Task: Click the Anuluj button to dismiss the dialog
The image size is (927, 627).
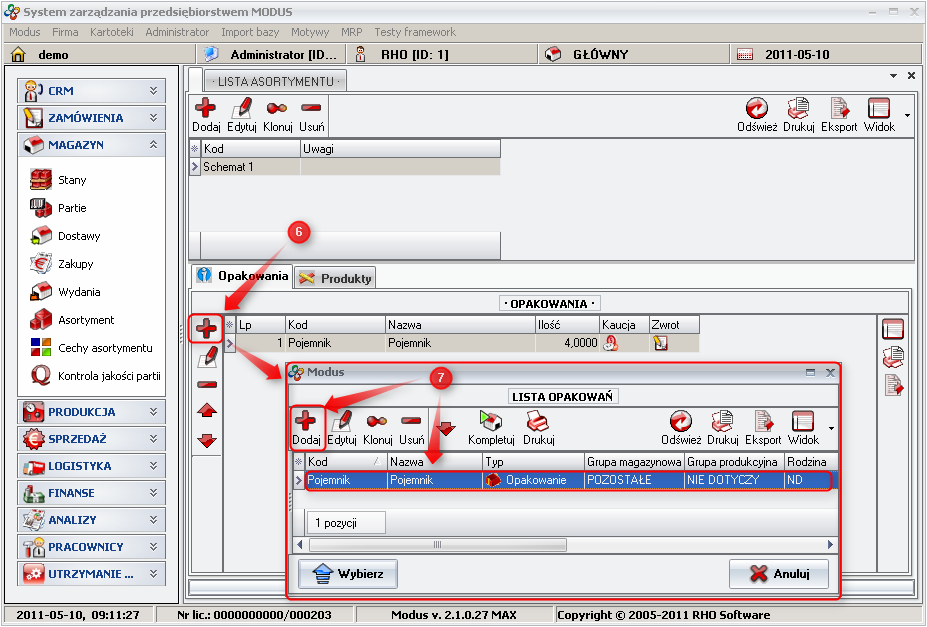Action: 780,573
